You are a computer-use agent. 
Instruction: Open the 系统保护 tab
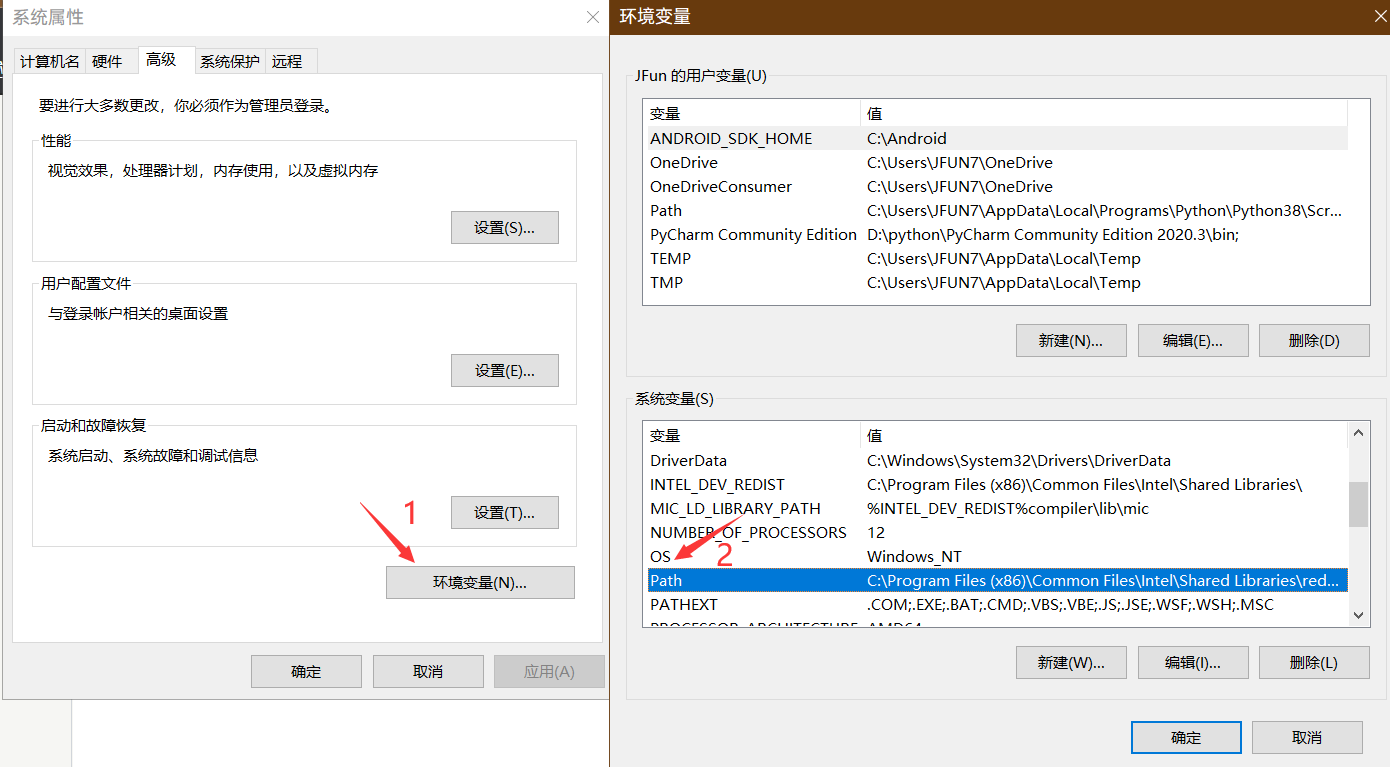[229, 61]
